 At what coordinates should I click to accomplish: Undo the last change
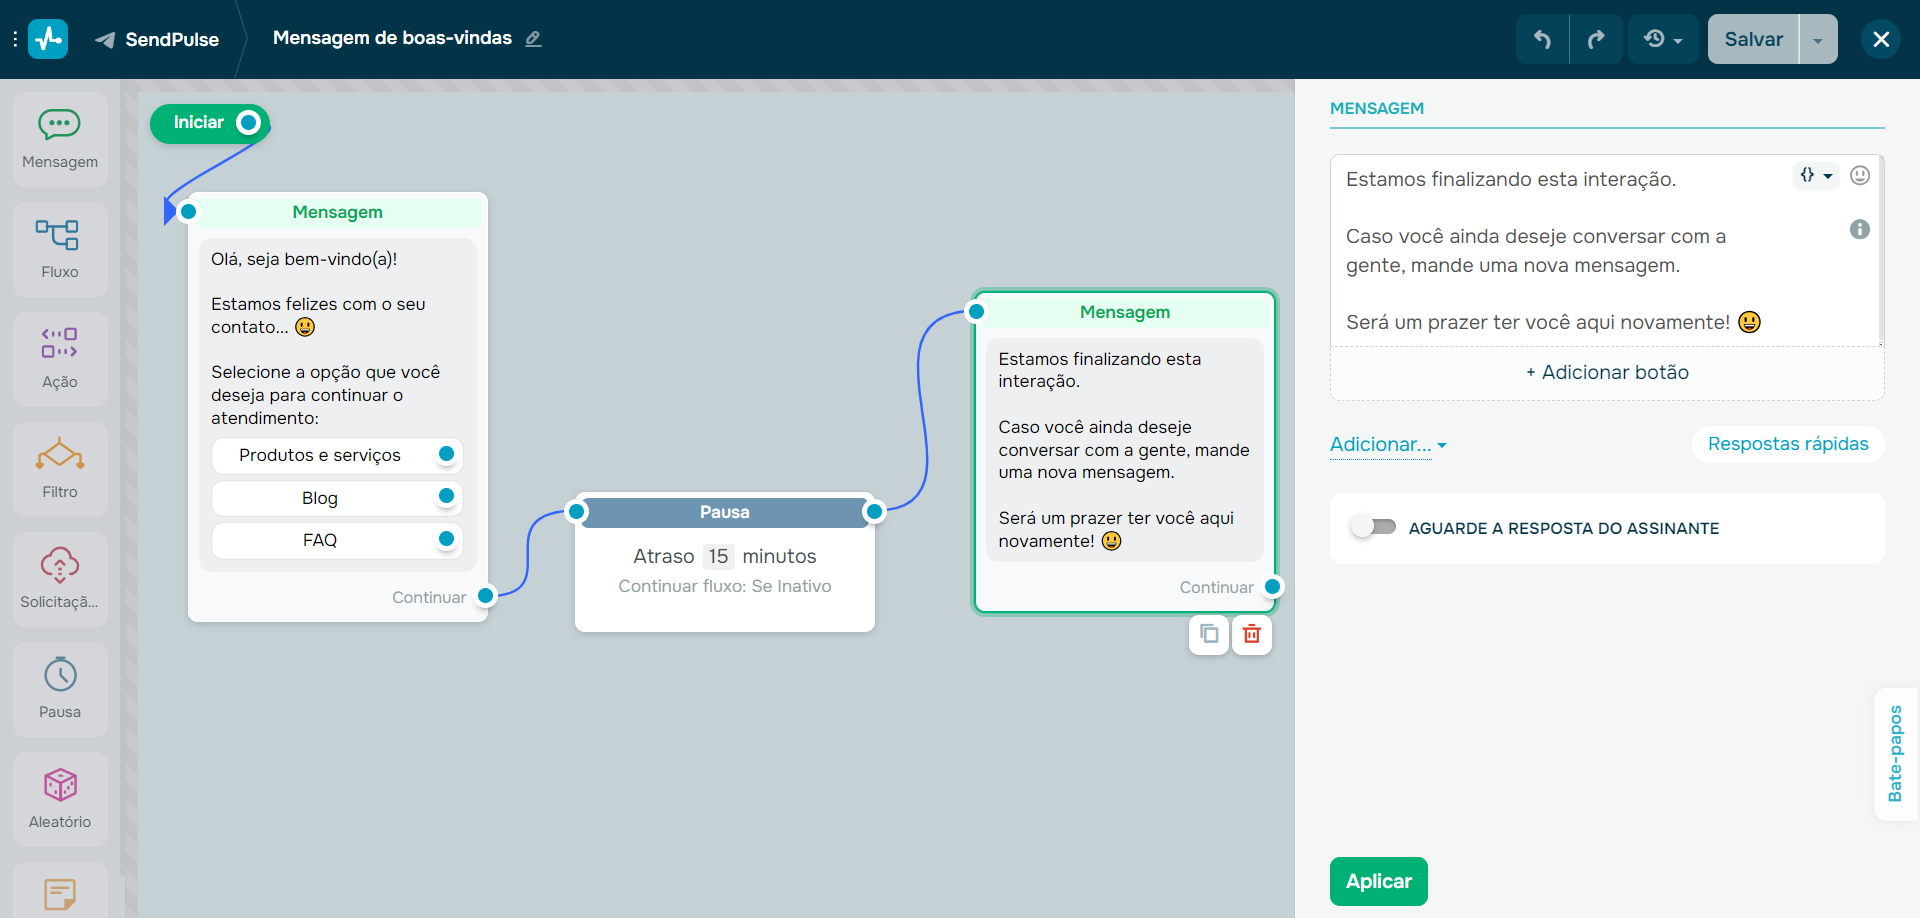tap(1542, 39)
